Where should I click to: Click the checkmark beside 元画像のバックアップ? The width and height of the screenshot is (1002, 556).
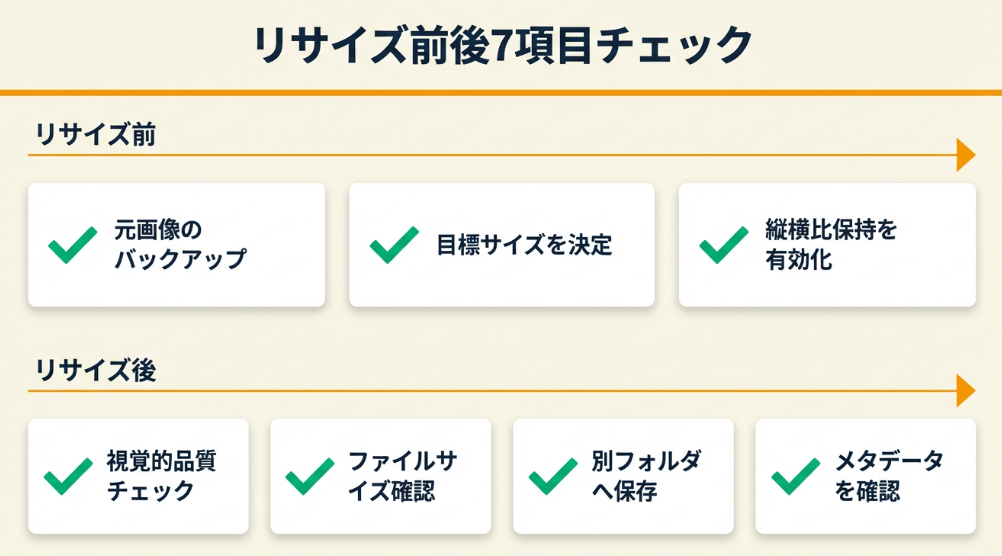click(x=73, y=245)
